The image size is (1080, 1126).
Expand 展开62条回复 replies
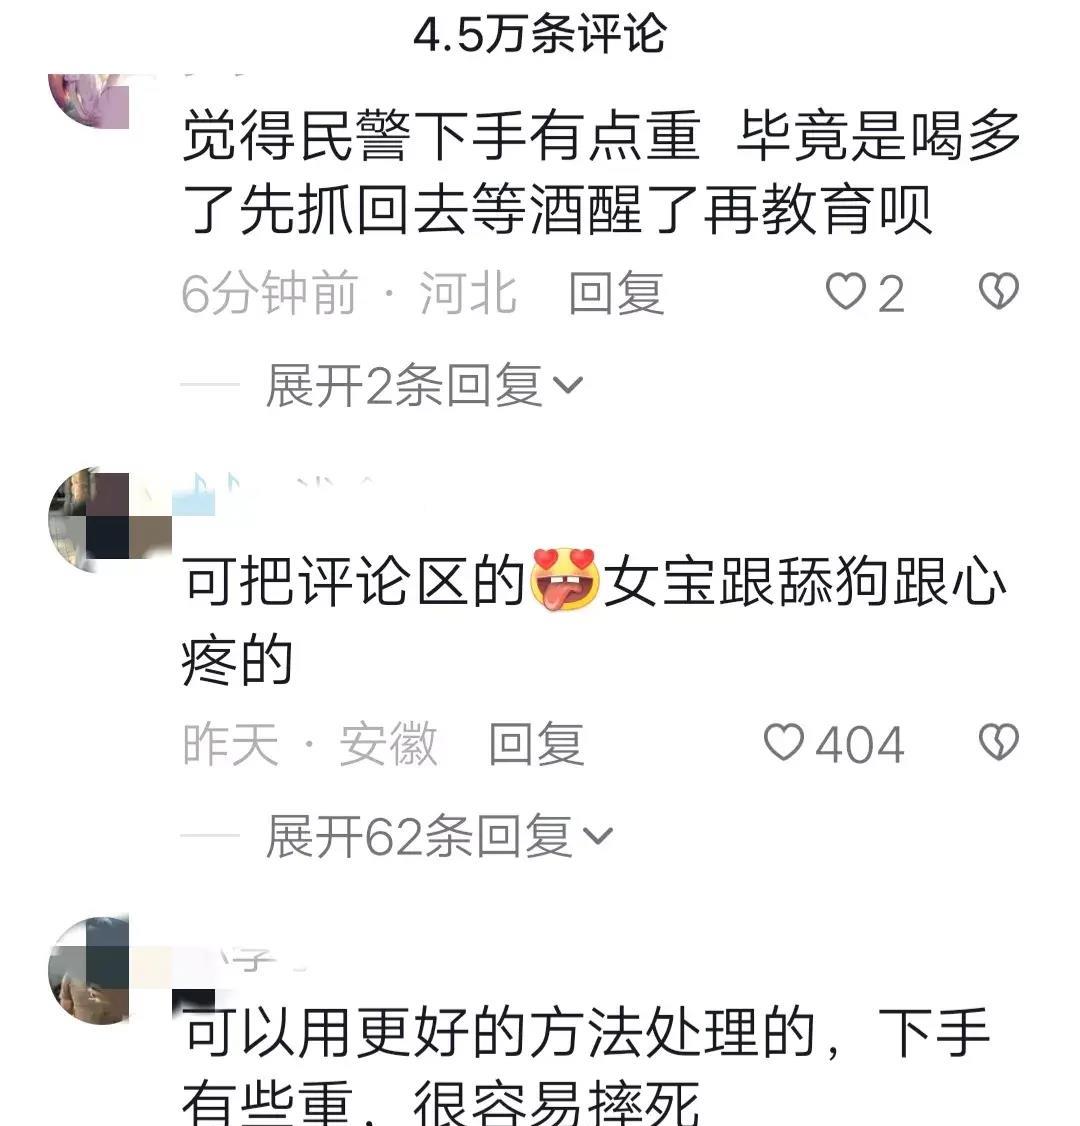click(x=439, y=836)
